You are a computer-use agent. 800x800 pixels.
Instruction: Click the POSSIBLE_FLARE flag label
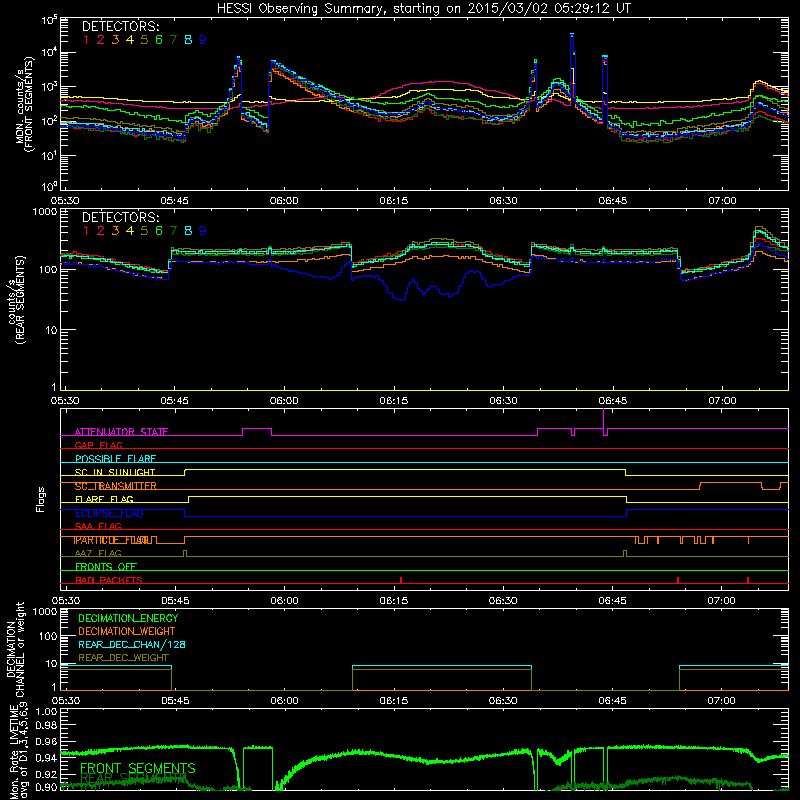(x=115, y=459)
